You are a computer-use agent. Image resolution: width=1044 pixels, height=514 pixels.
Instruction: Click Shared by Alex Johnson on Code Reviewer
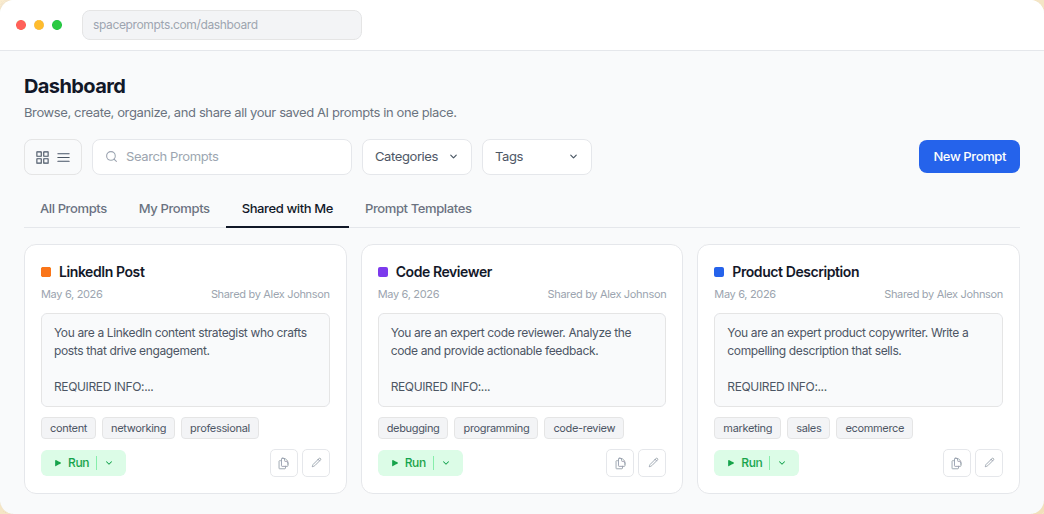click(x=607, y=294)
